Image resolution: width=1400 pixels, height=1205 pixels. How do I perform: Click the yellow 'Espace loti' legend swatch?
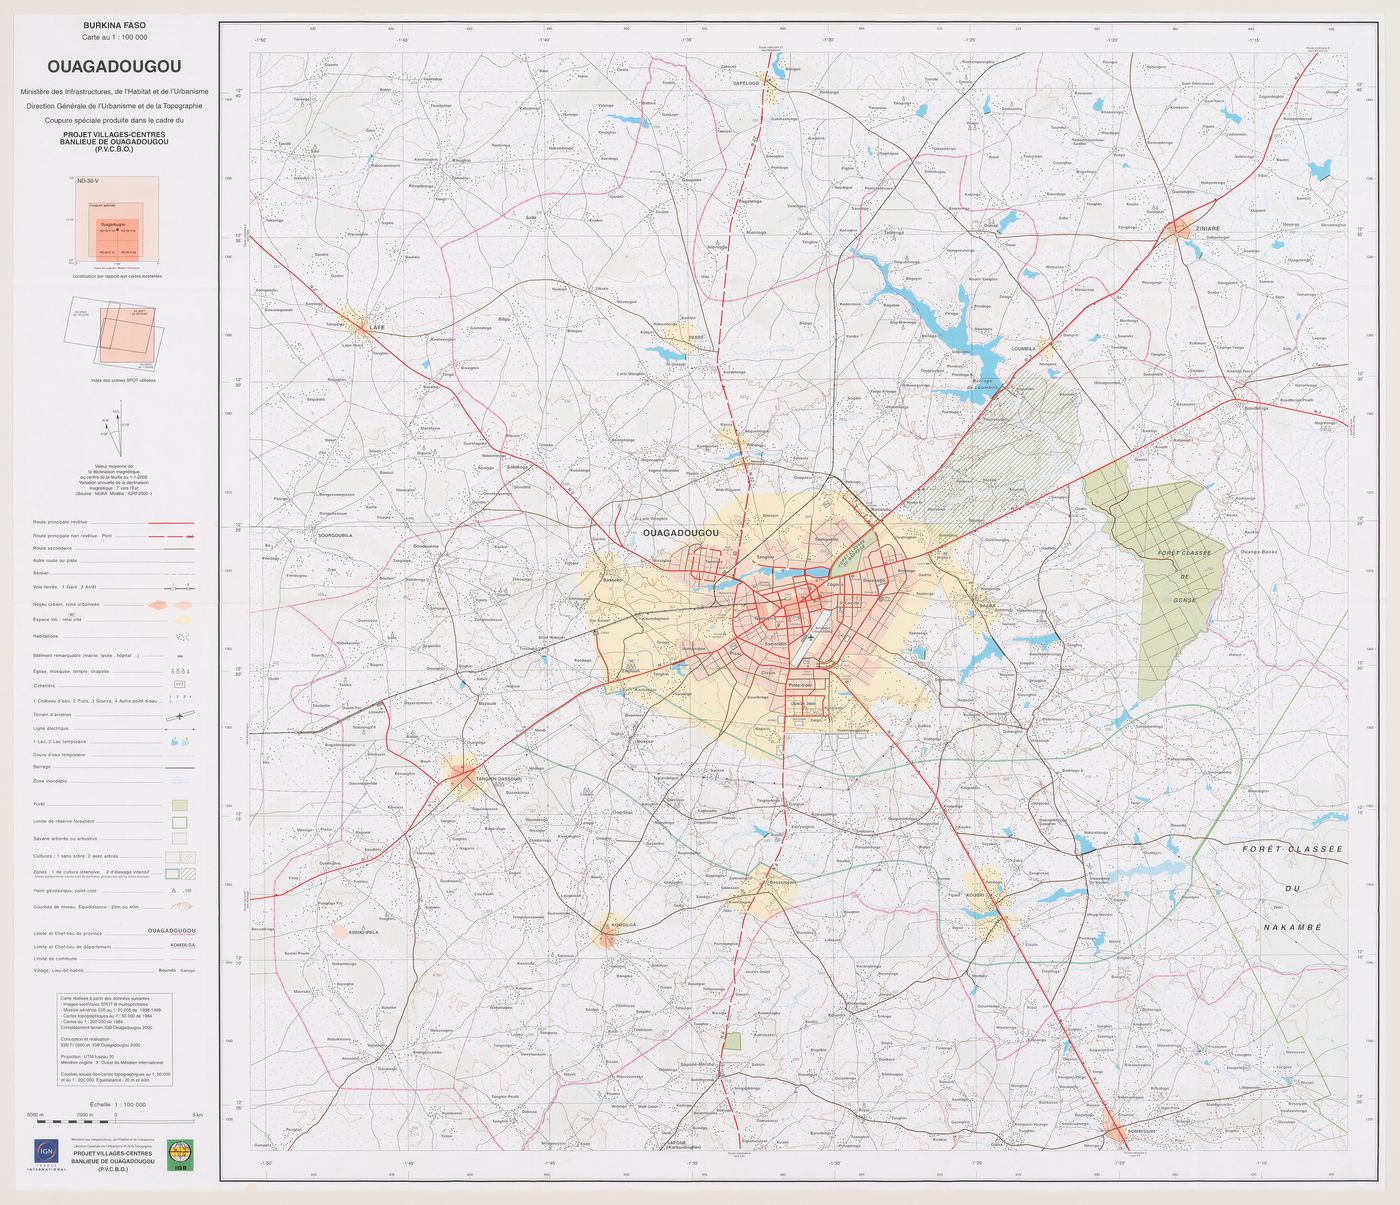[x=183, y=620]
